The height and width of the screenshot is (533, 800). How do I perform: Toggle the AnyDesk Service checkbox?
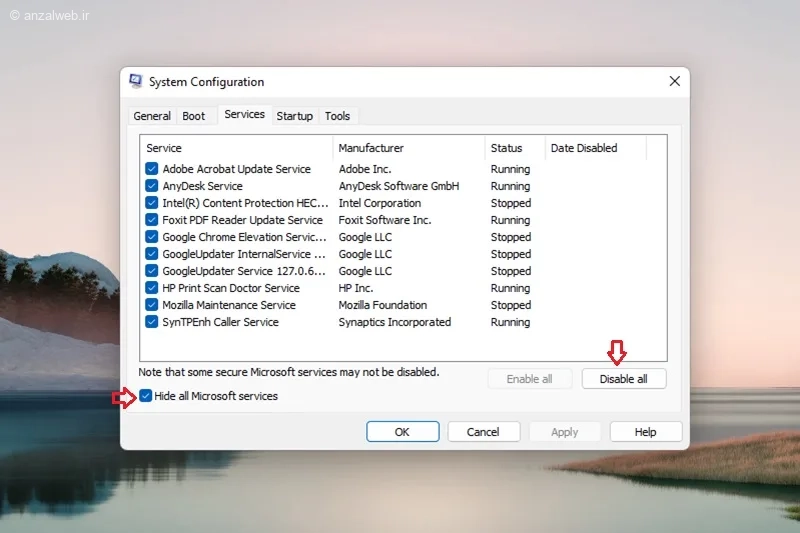152,186
